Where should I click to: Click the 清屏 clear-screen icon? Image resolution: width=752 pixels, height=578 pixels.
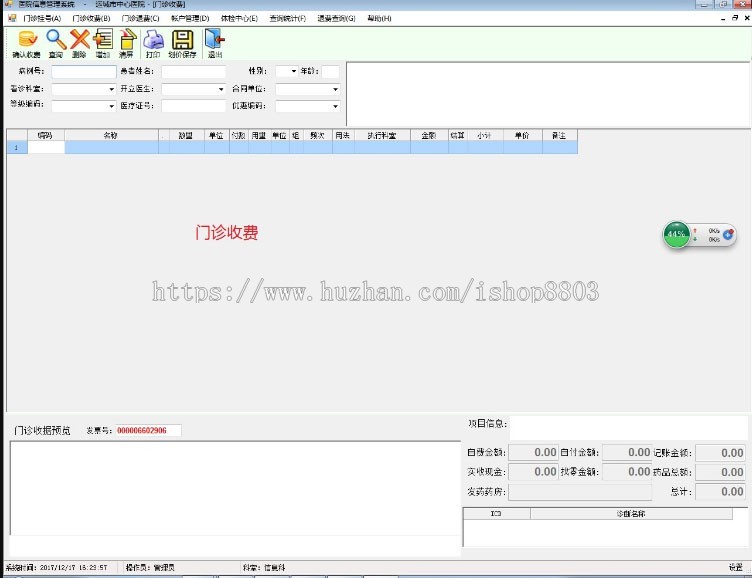tap(127, 39)
